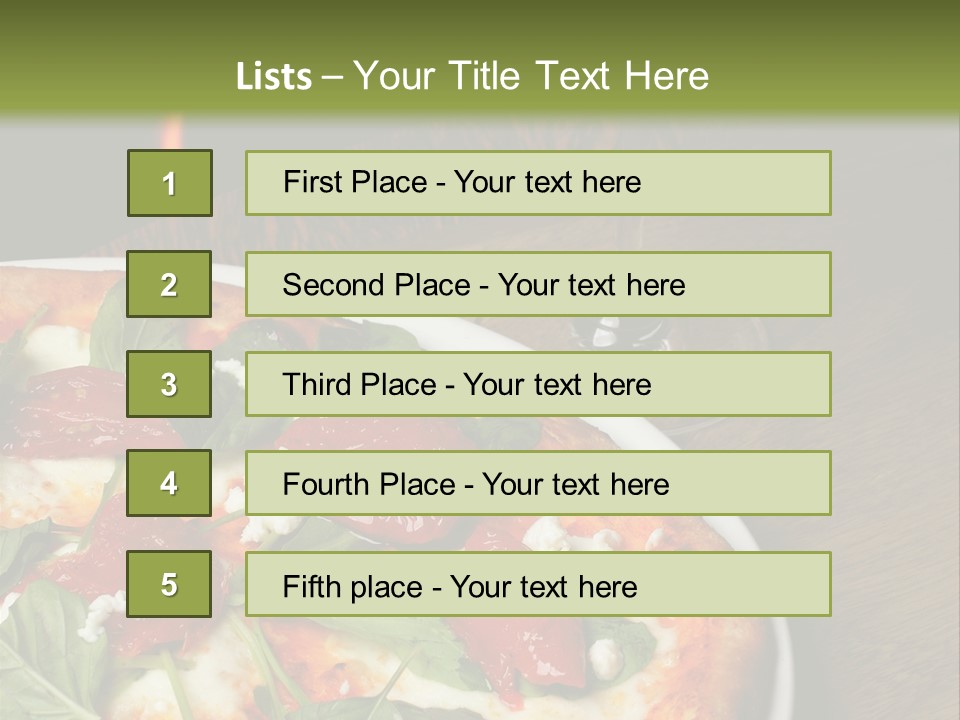Click the bold word Lists in title

coord(274,76)
